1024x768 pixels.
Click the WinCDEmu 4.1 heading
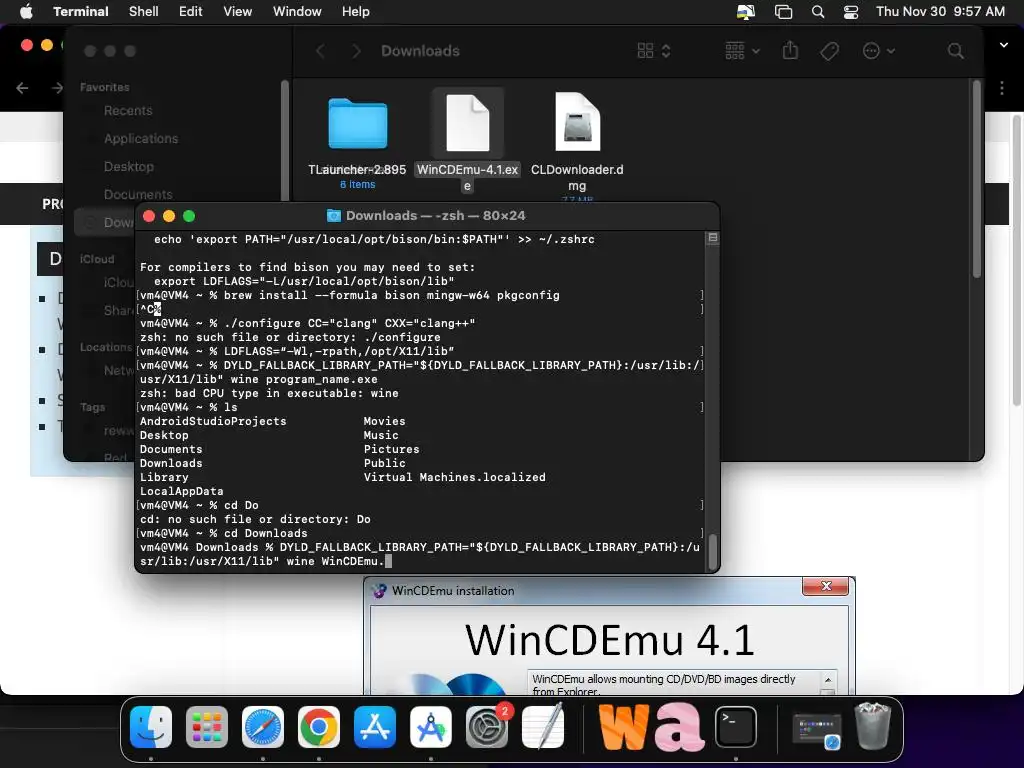(609, 640)
